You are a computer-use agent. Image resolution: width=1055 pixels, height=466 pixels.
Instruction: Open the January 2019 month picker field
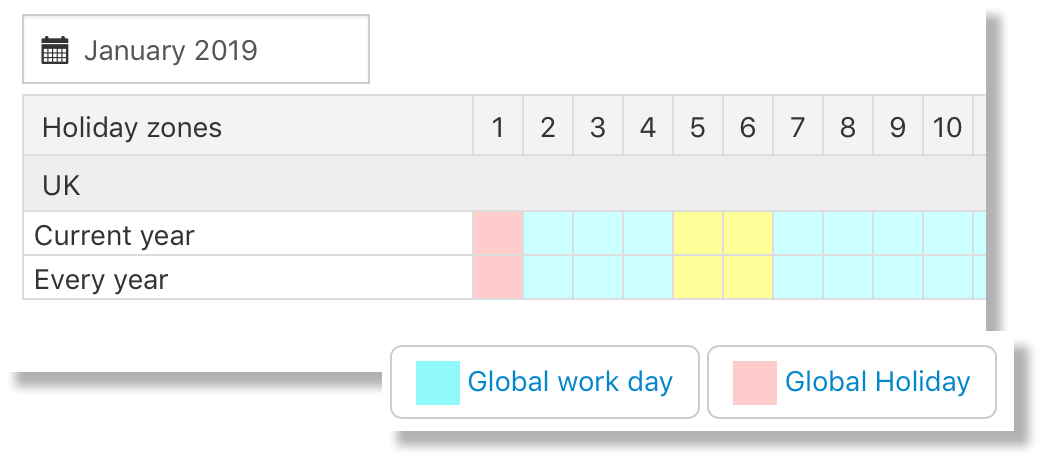pos(196,50)
